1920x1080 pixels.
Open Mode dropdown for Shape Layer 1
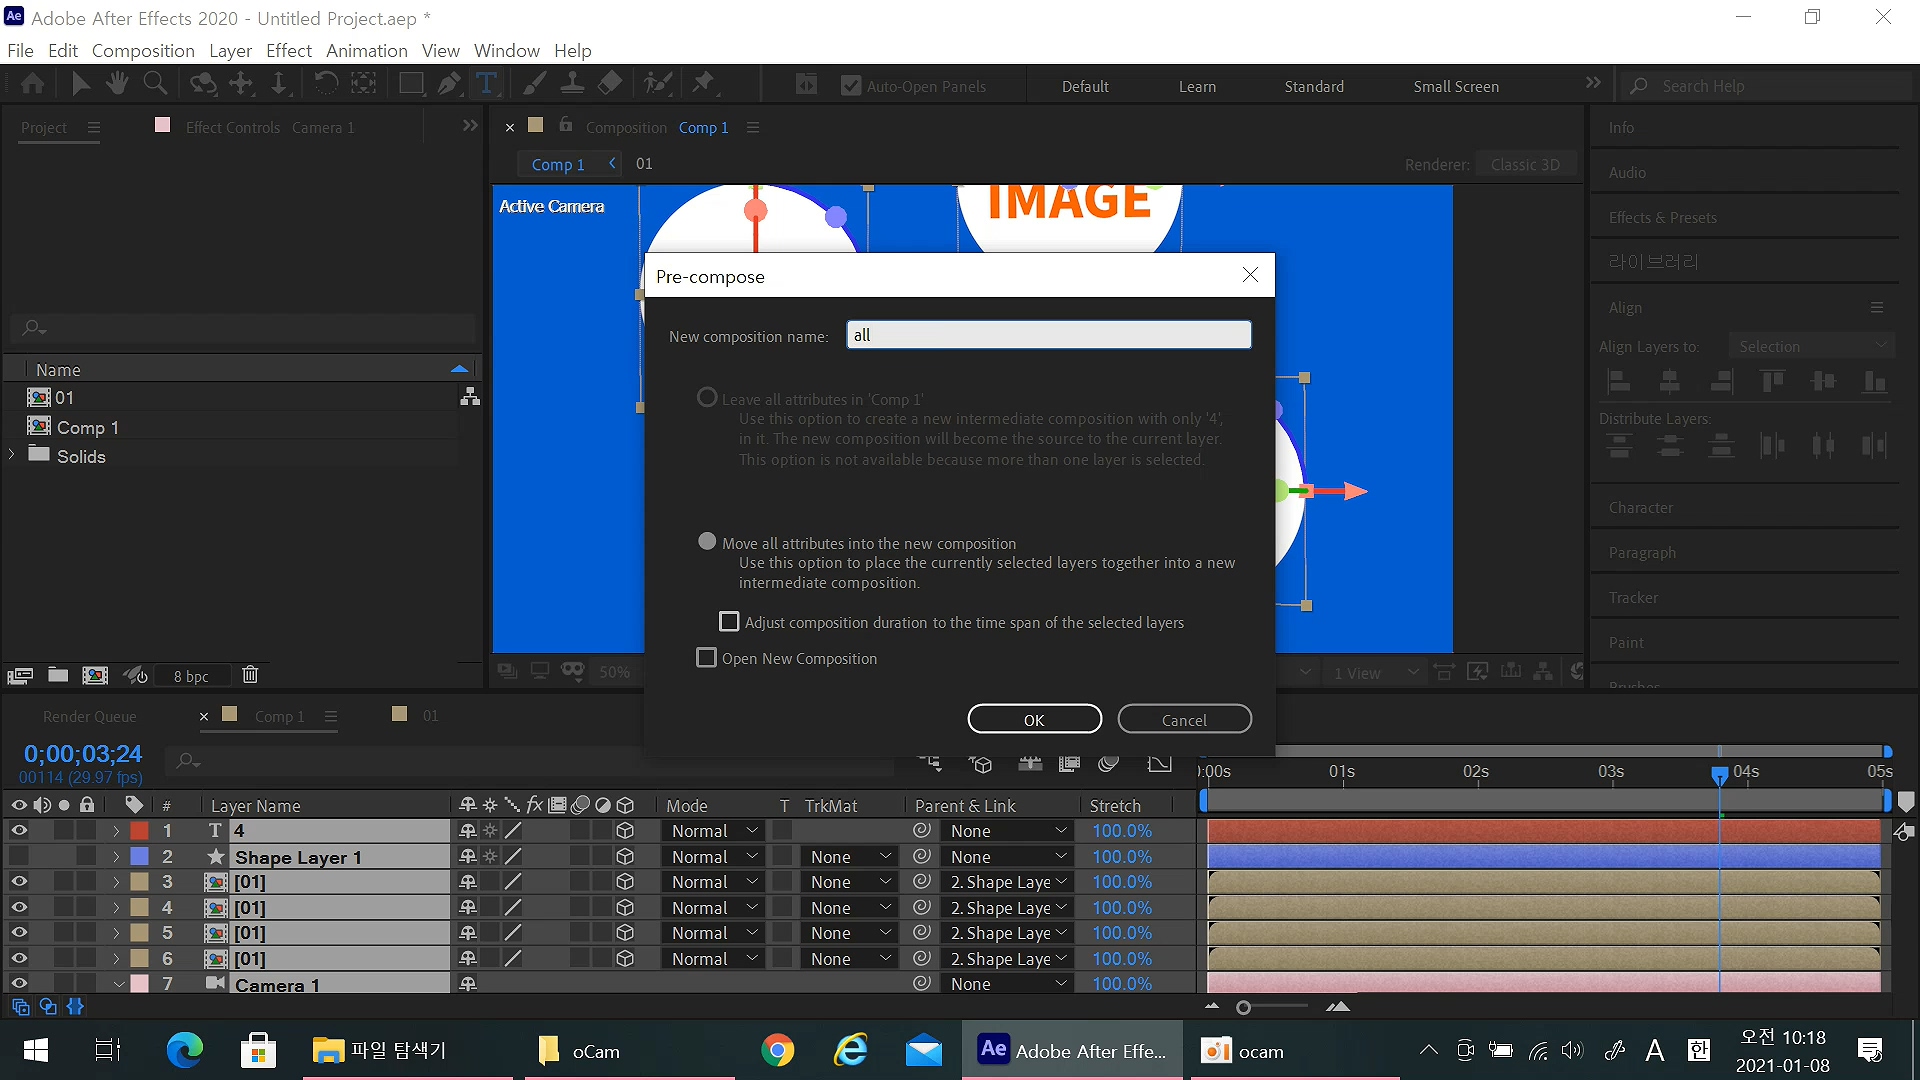pos(714,857)
